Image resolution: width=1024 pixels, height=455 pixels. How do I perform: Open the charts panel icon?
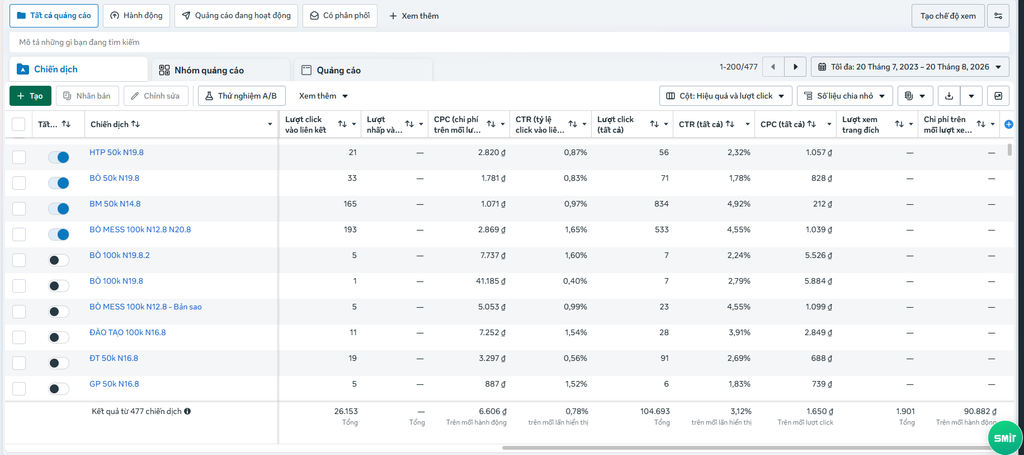pos(998,96)
